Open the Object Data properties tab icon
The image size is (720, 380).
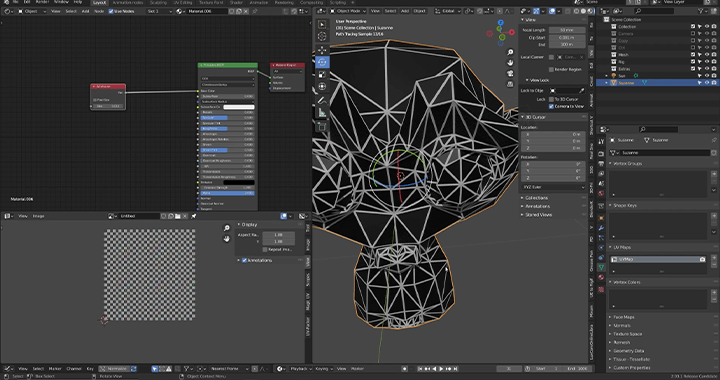pos(601,267)
